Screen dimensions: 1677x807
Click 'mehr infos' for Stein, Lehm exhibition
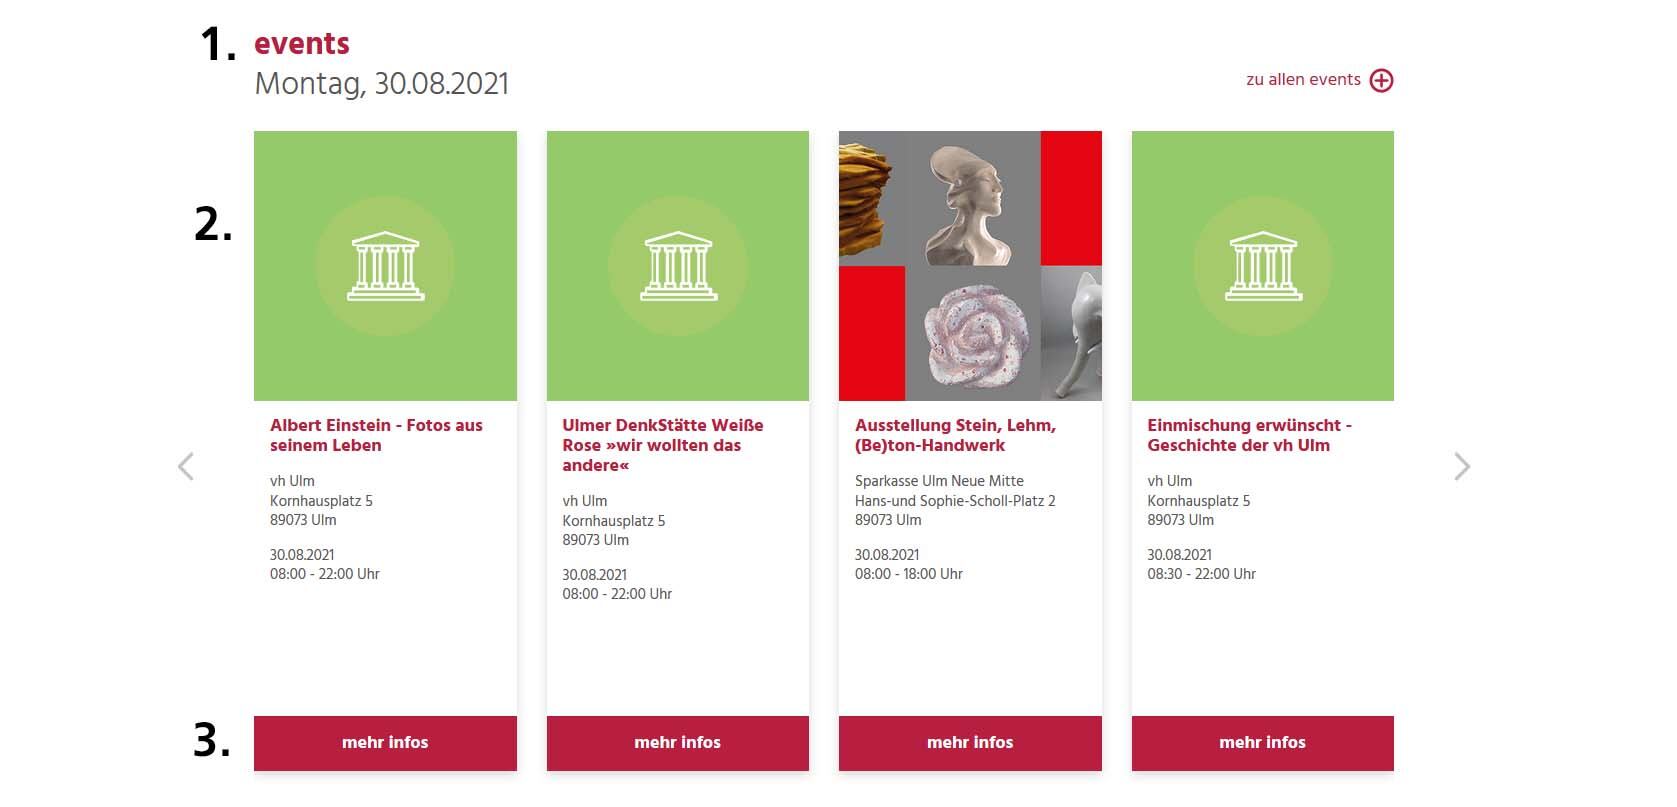click(x=970, y=742)
